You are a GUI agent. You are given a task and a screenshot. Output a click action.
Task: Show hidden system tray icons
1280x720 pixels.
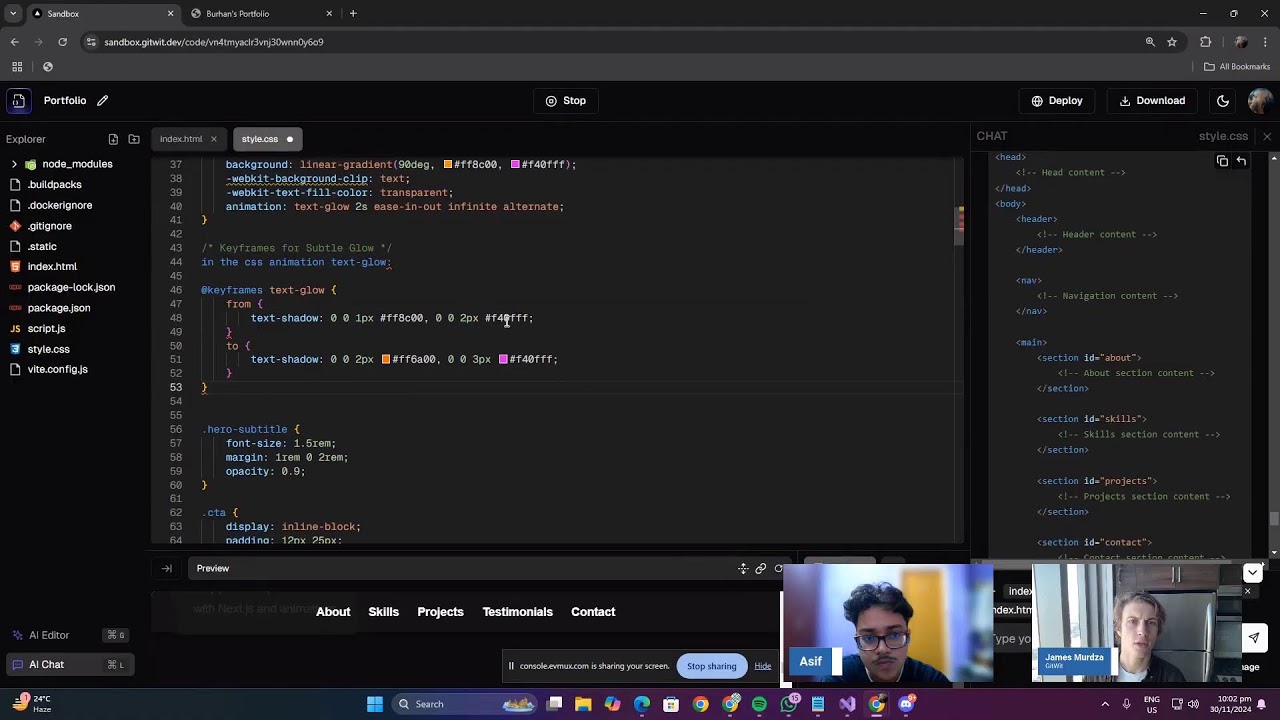coord(1105,704)
